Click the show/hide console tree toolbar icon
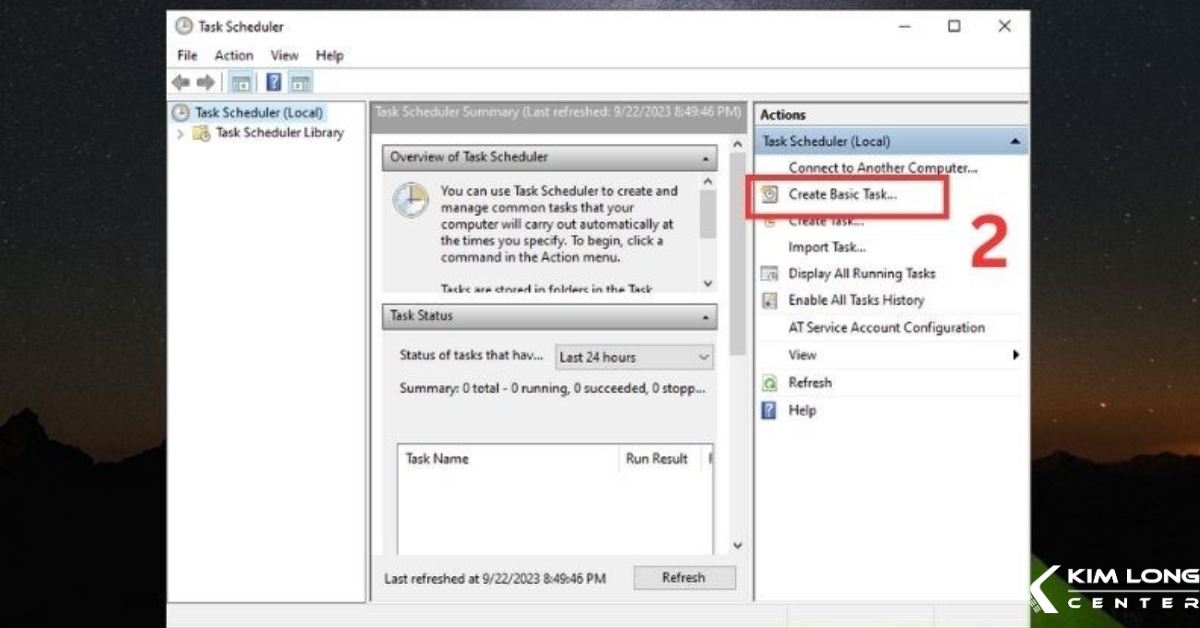This screenshot has width=1200, height=628. pos(240,82)
